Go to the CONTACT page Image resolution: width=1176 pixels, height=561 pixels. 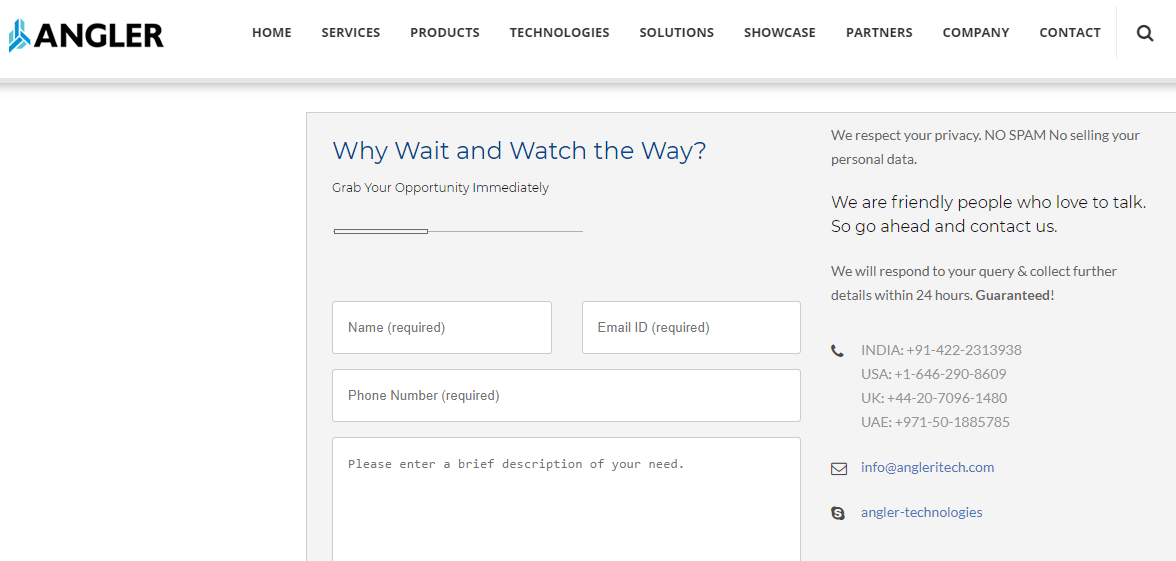(1070, 33)
